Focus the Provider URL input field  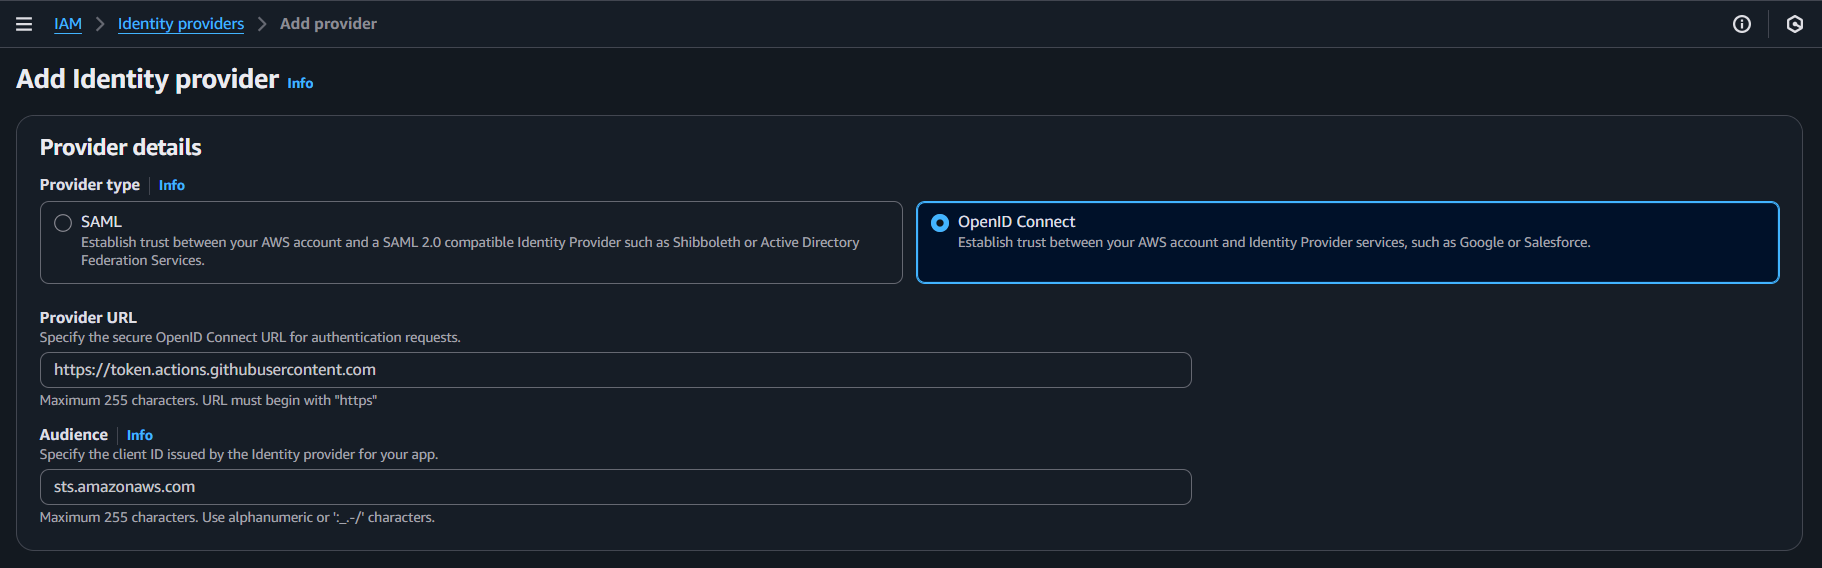tap(615, 370)
